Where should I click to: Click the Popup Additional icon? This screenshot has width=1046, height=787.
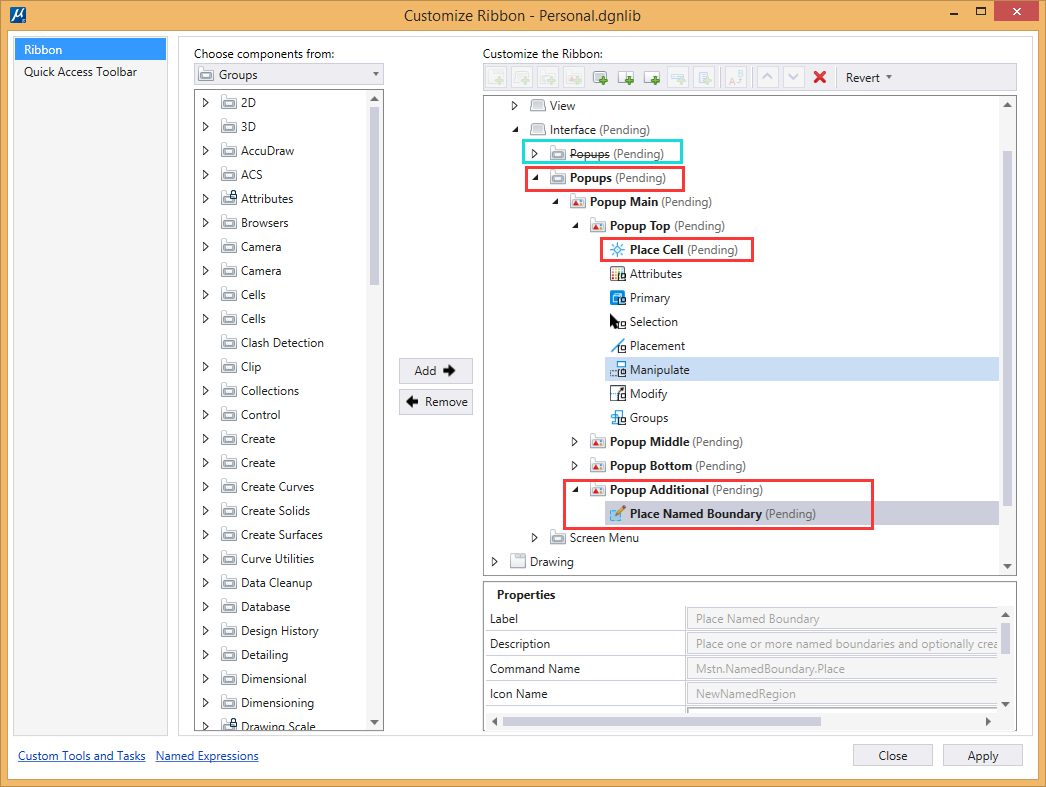[x=598, y=490]
